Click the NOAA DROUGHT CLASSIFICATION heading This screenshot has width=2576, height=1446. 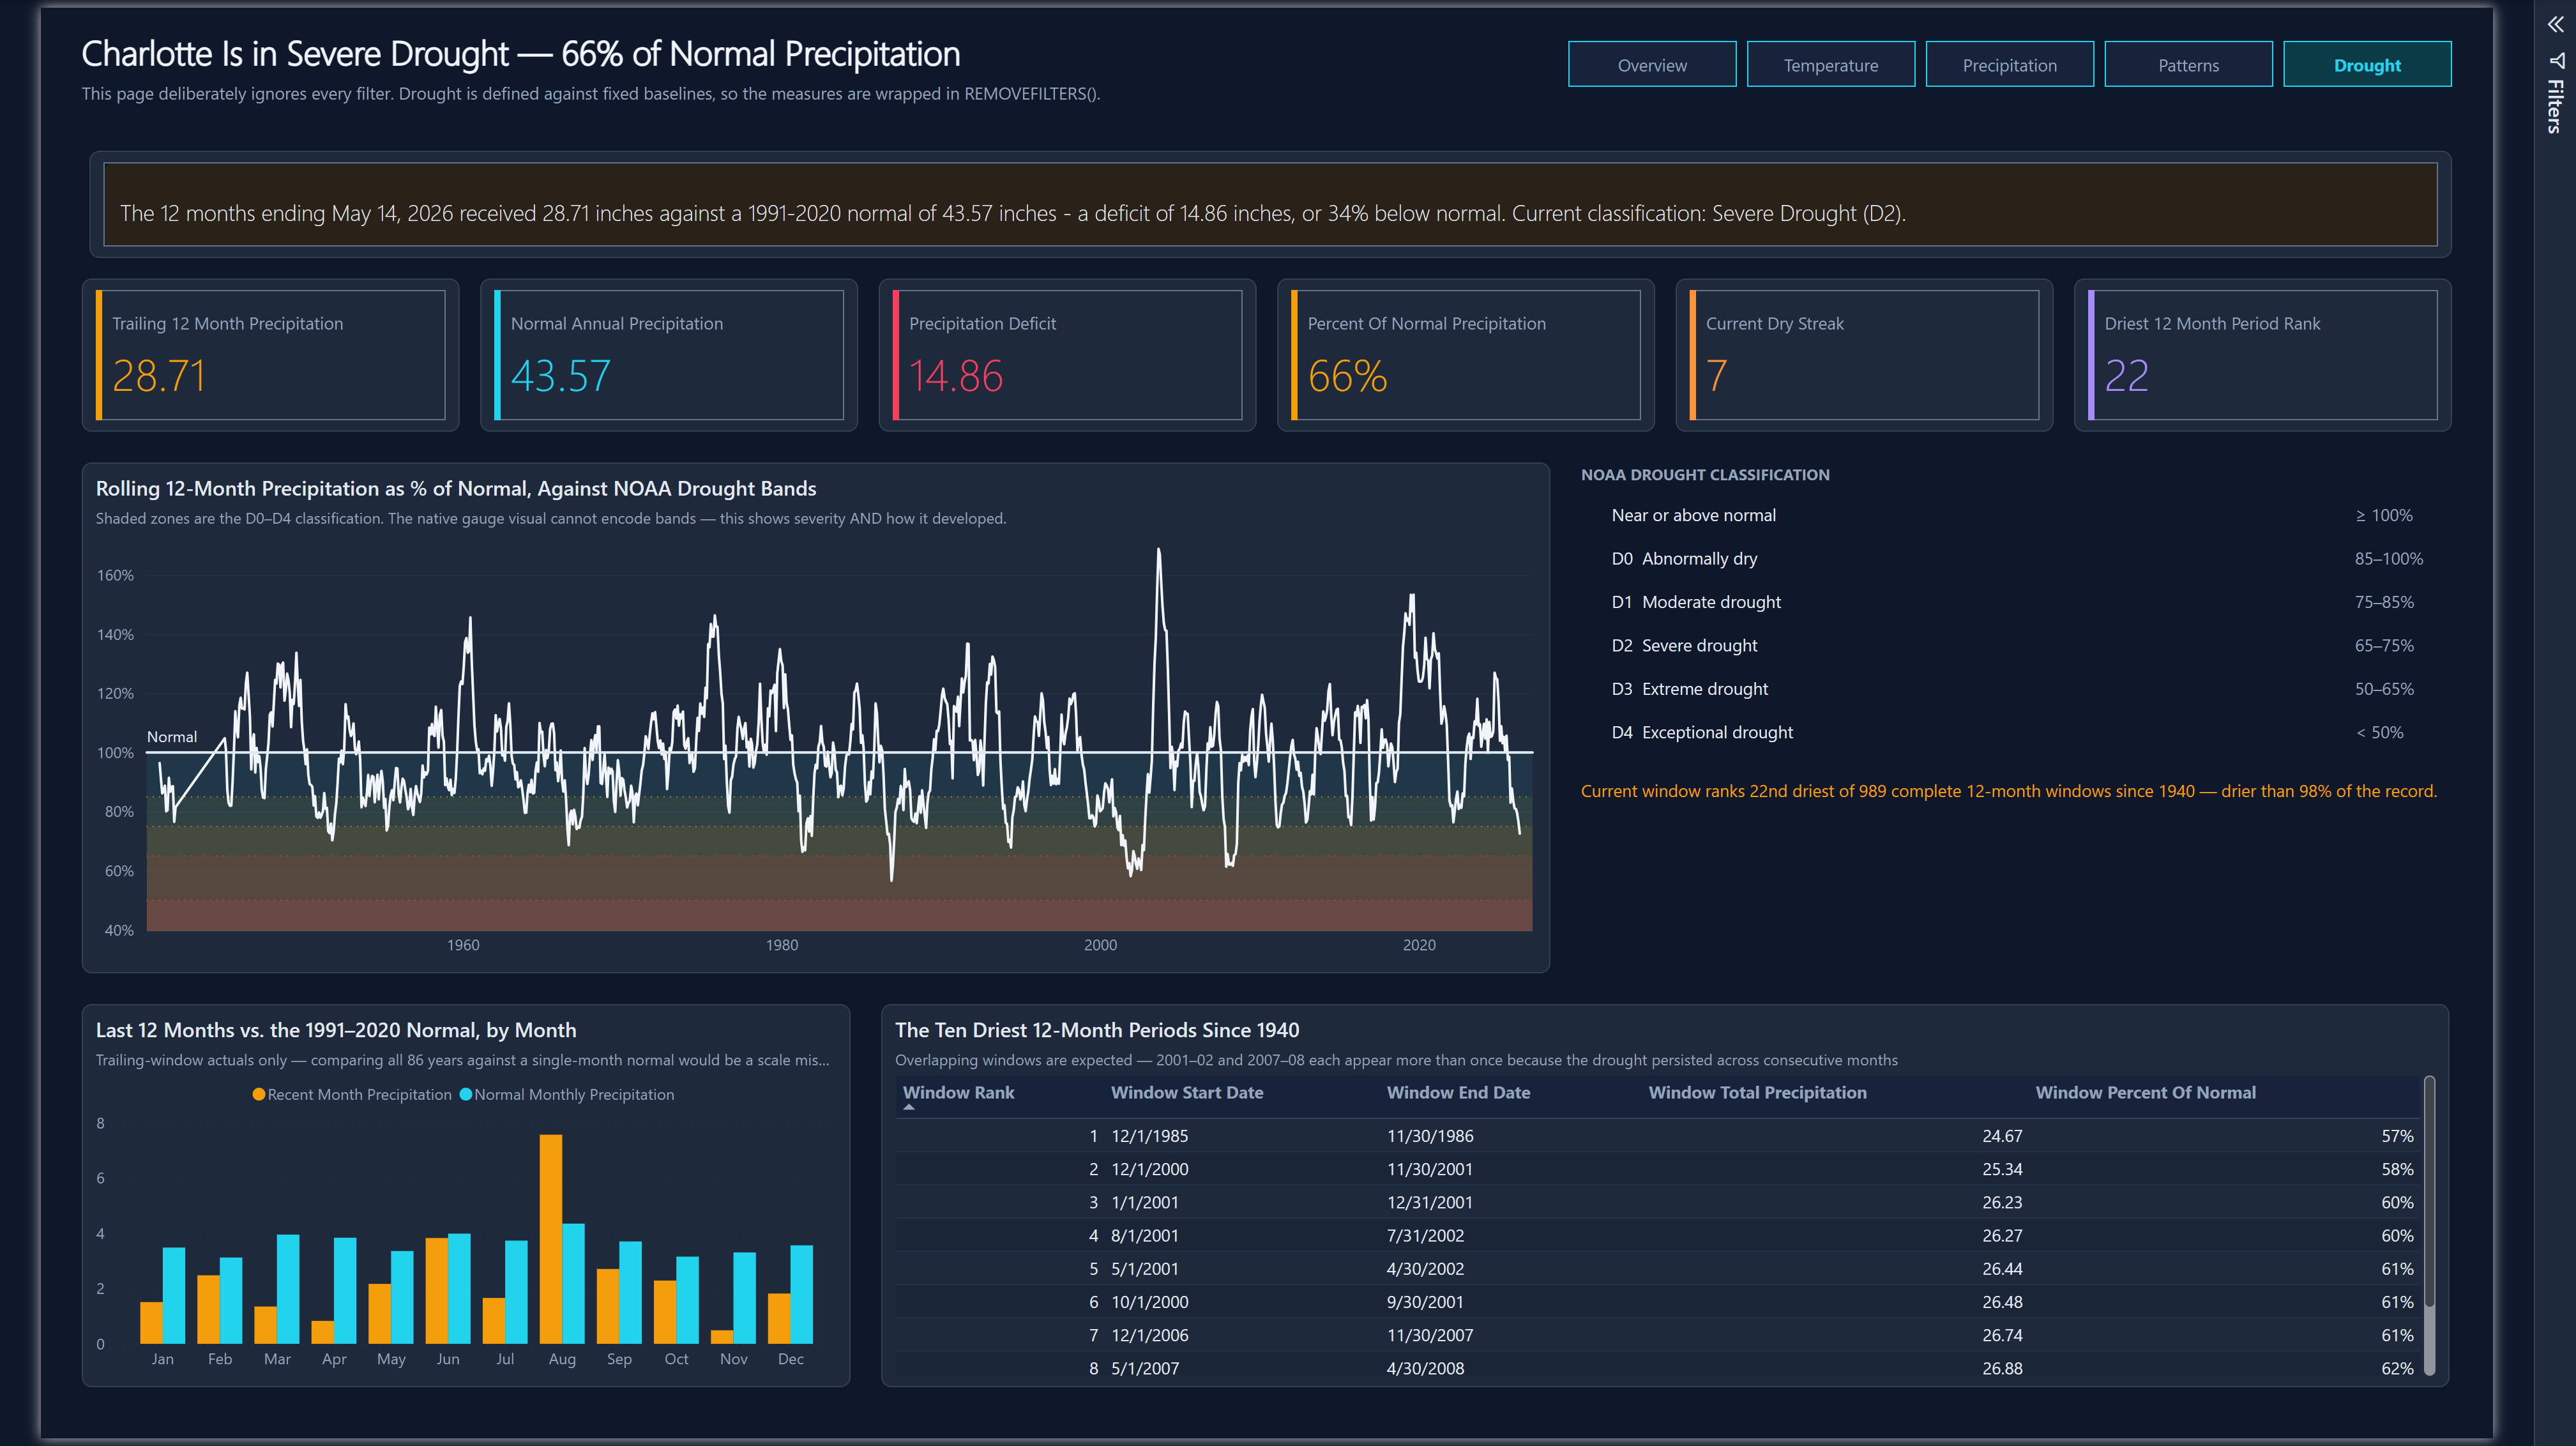click(x=1705, y=475)
